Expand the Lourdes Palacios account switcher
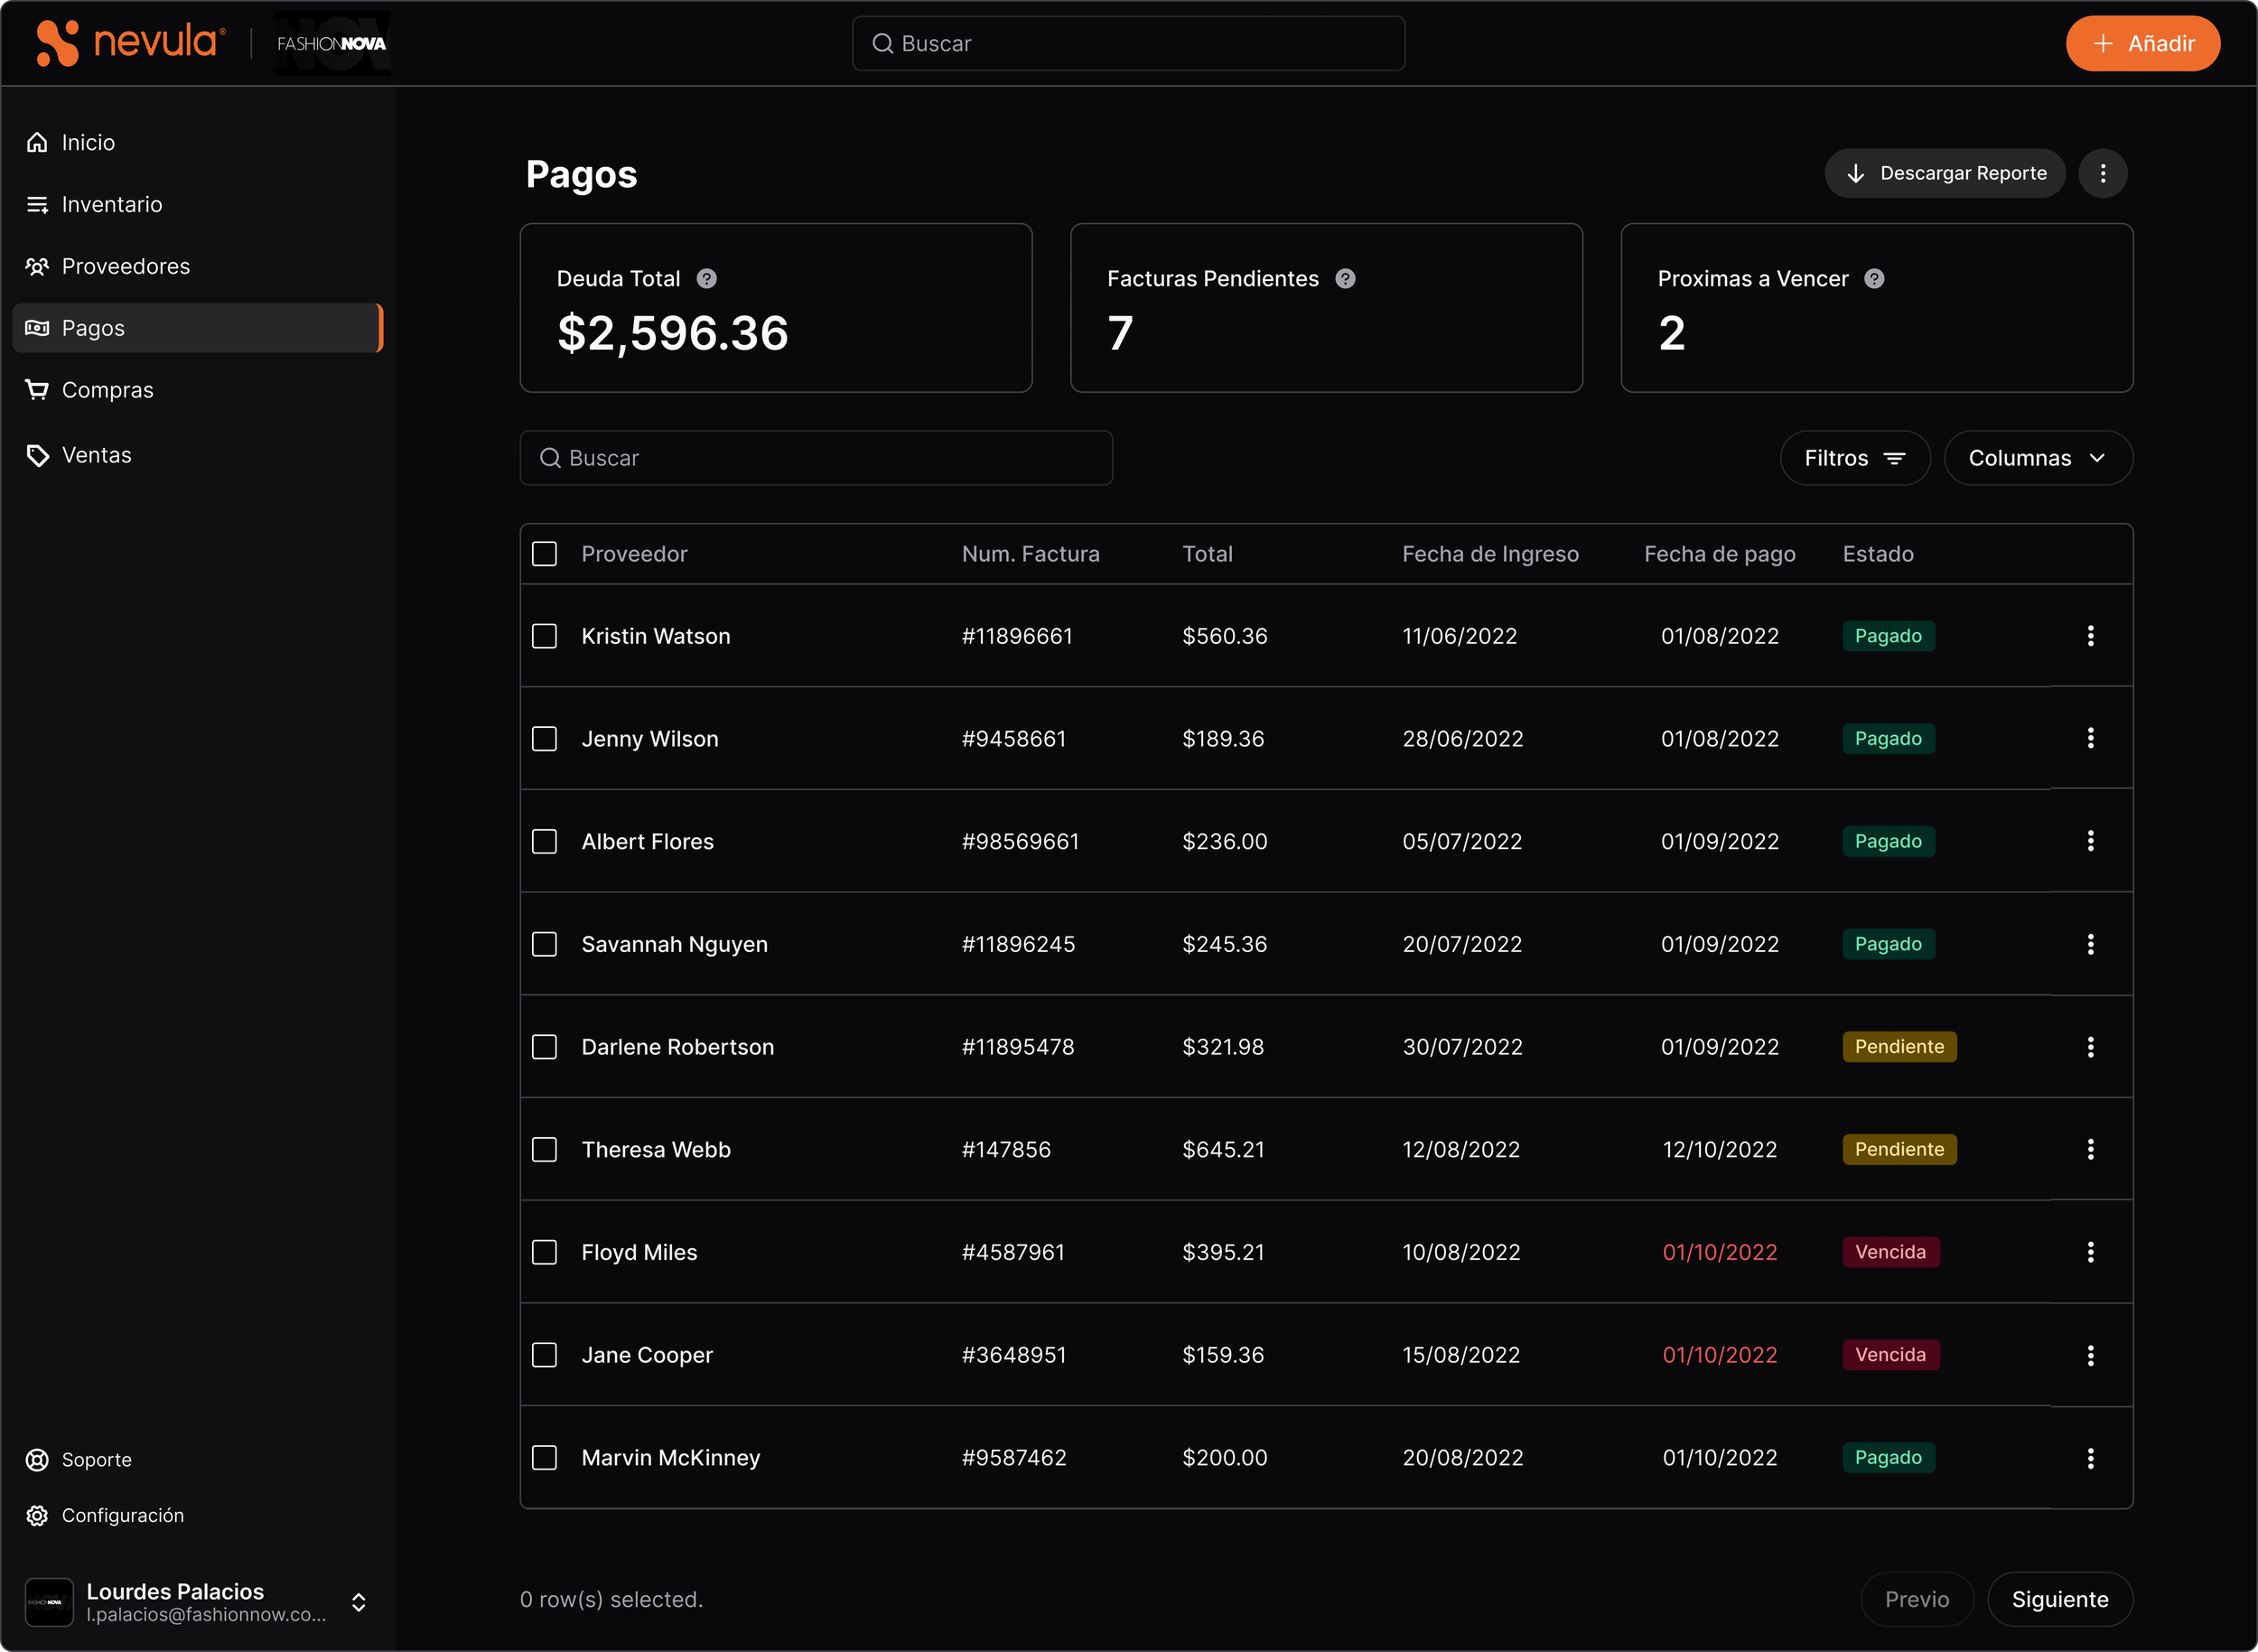This screenshot has height=1652, width=2258. coord(359,1602)
